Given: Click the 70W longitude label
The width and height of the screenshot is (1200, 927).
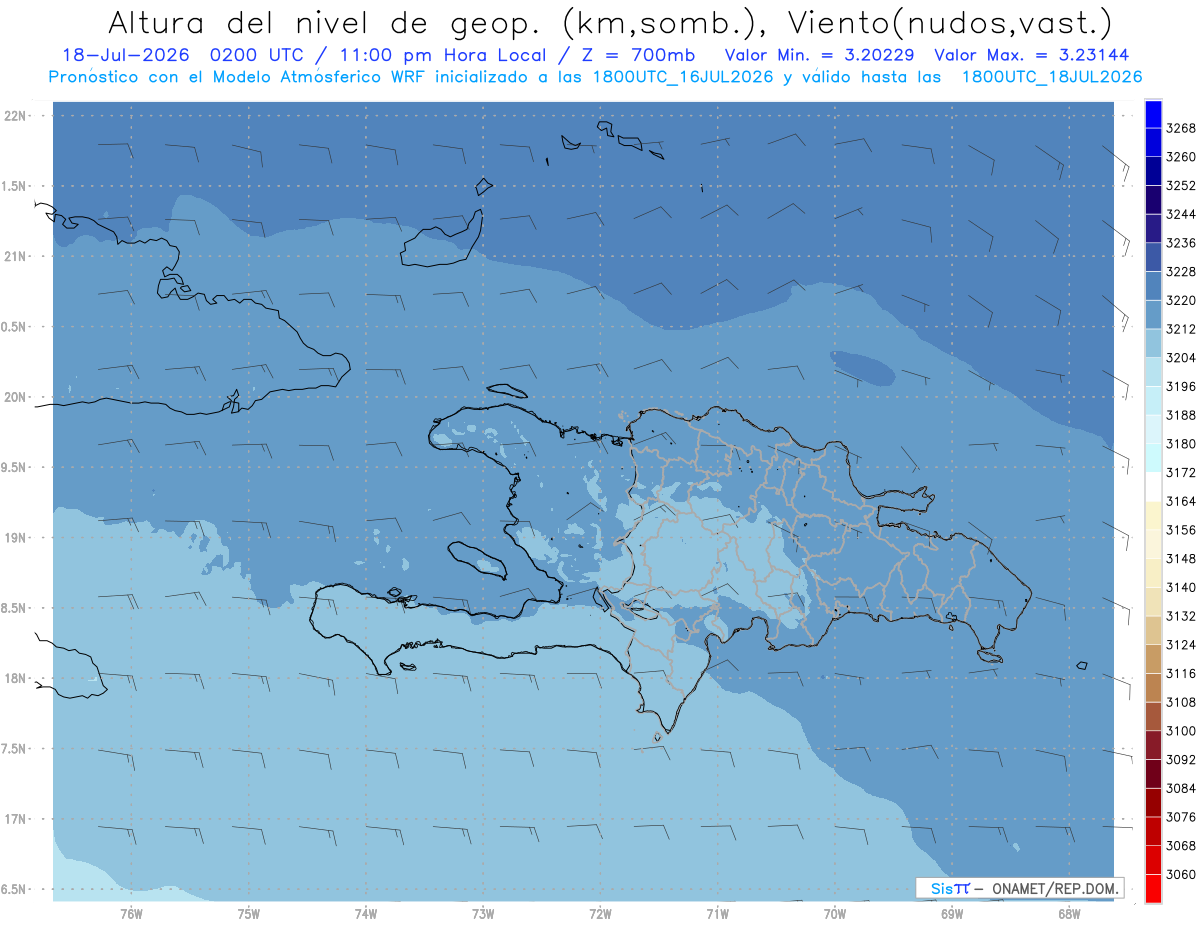Looking at the screenshot, I should coord(835,914).
